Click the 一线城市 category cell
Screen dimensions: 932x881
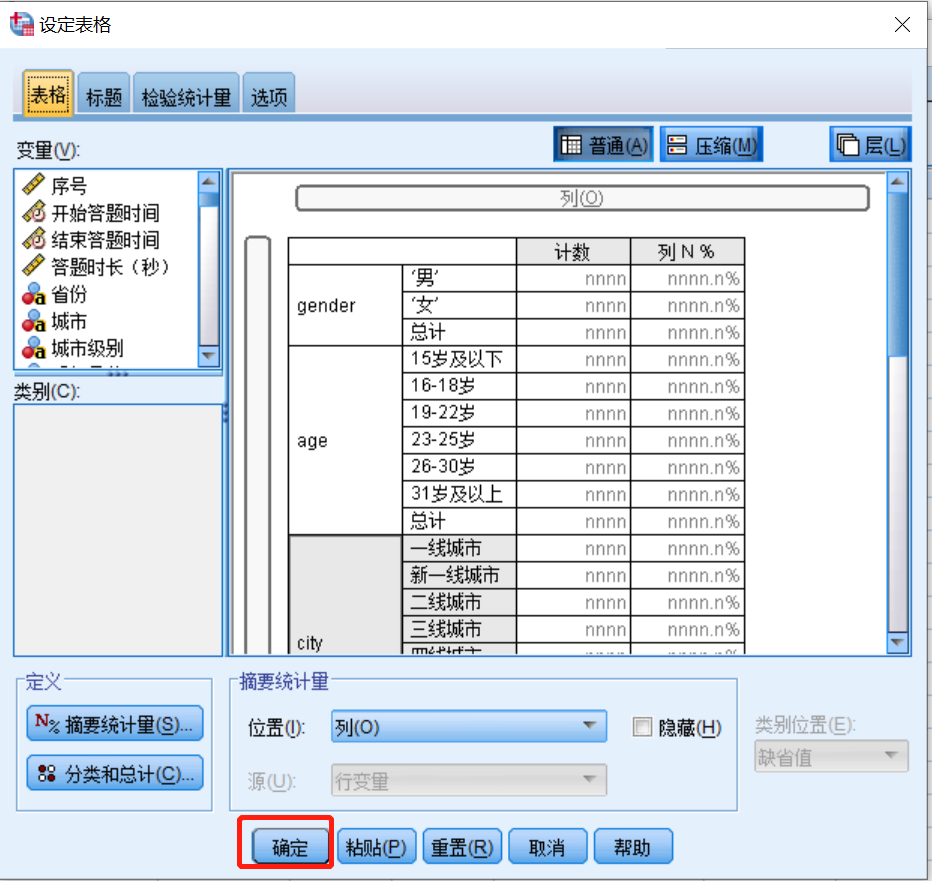pyautogui.click(x=459, y=548)
